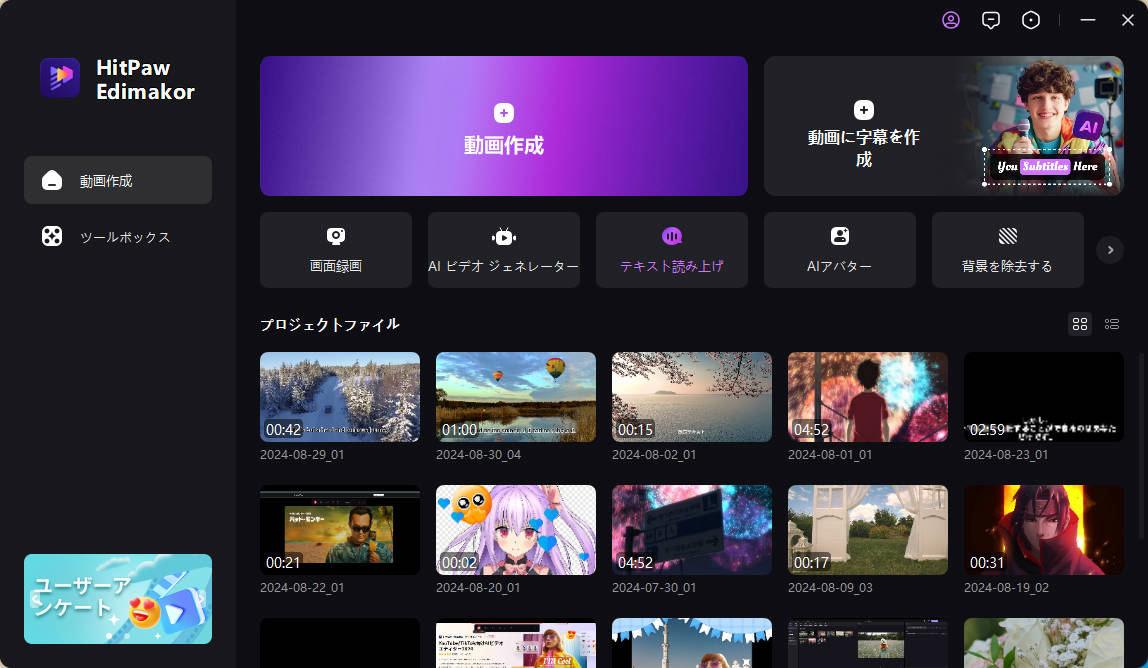
Task: Open the settings icon in the title bar
Action: coord(1031,19)
